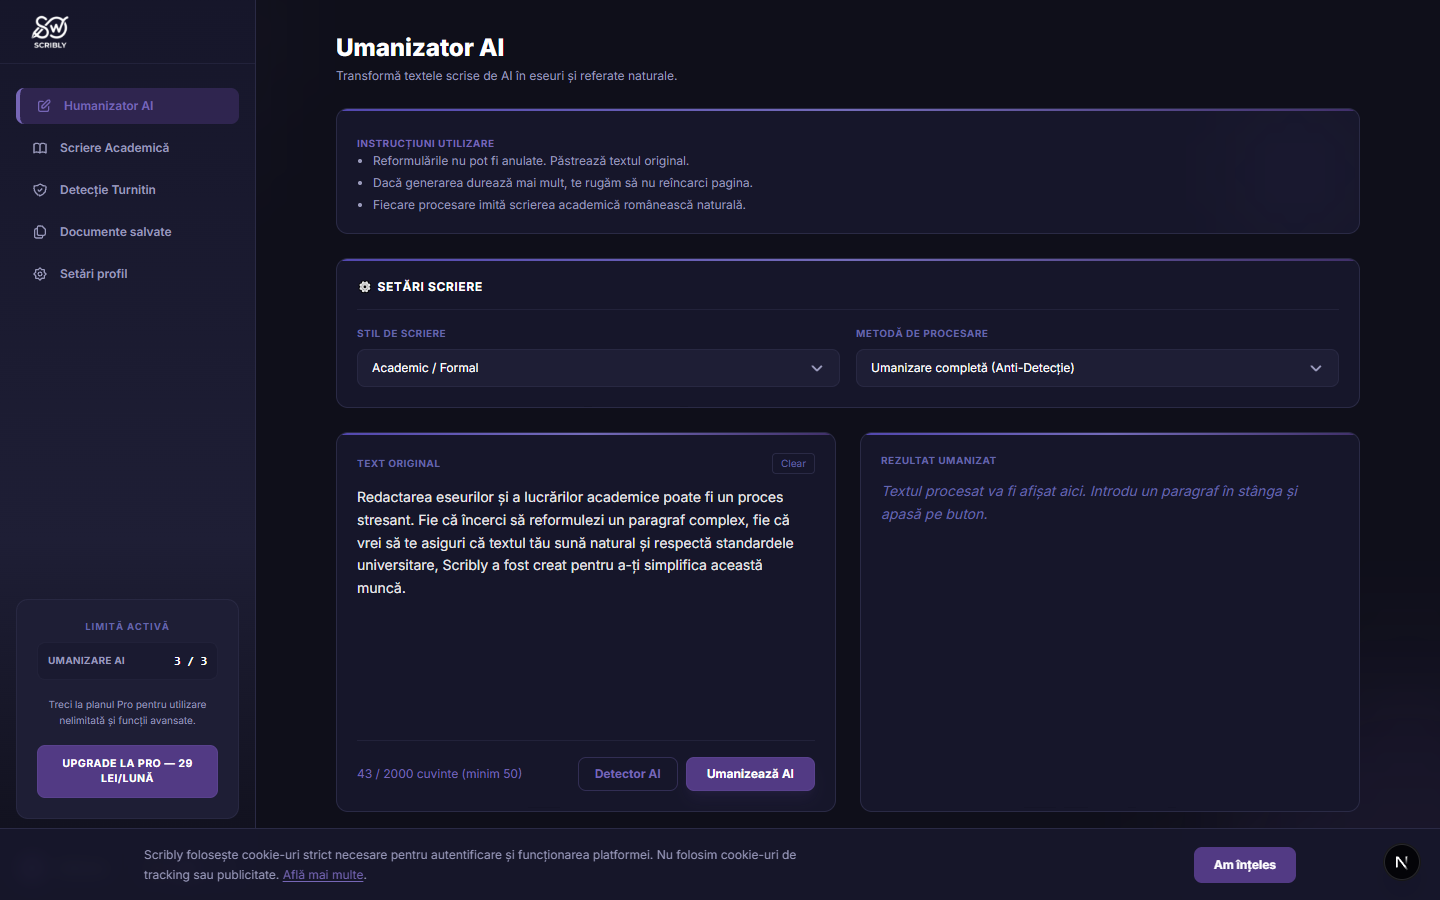
Task: Click the Scriere Academică book icon
Action: [40, 148]
